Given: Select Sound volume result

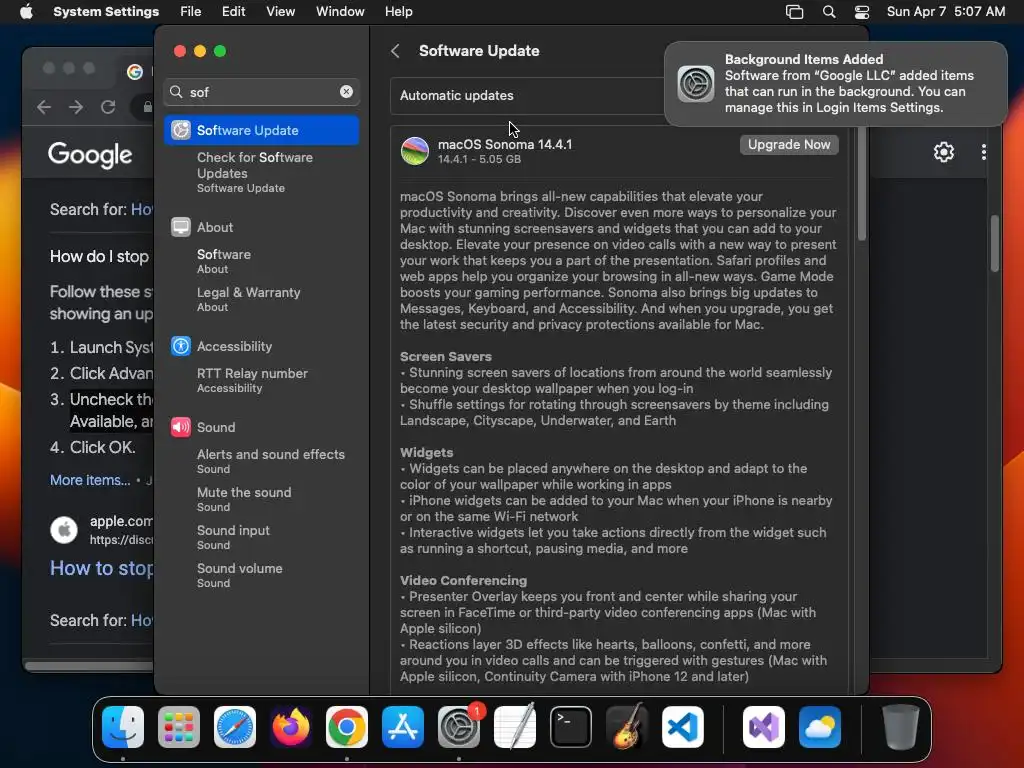Looking at the screenshot, I should pyautogui.click(x=261, y=575).
